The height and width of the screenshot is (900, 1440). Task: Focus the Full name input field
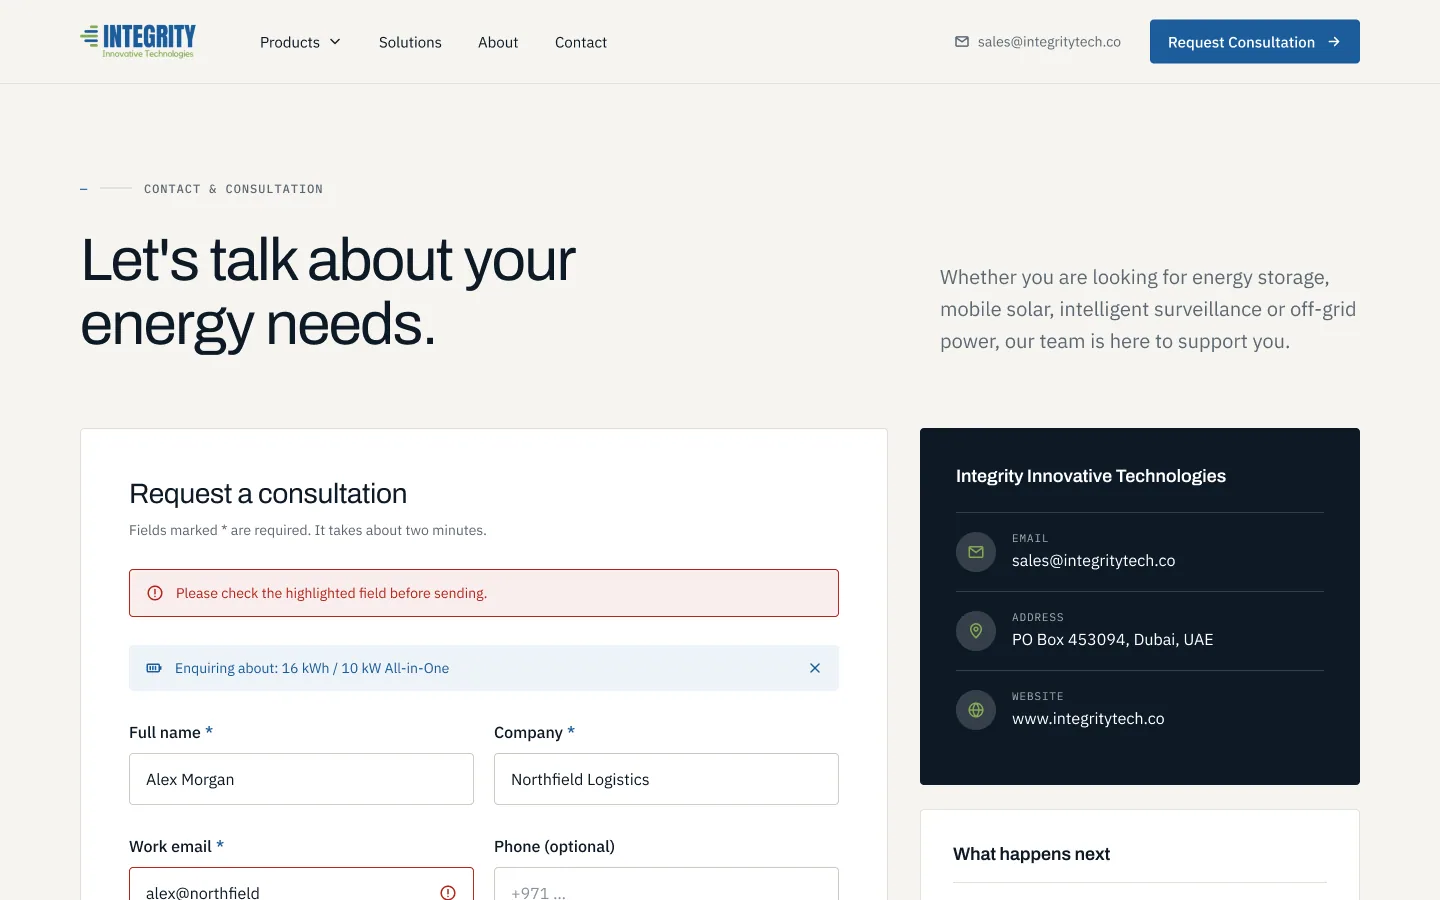[x=301, y=779]
